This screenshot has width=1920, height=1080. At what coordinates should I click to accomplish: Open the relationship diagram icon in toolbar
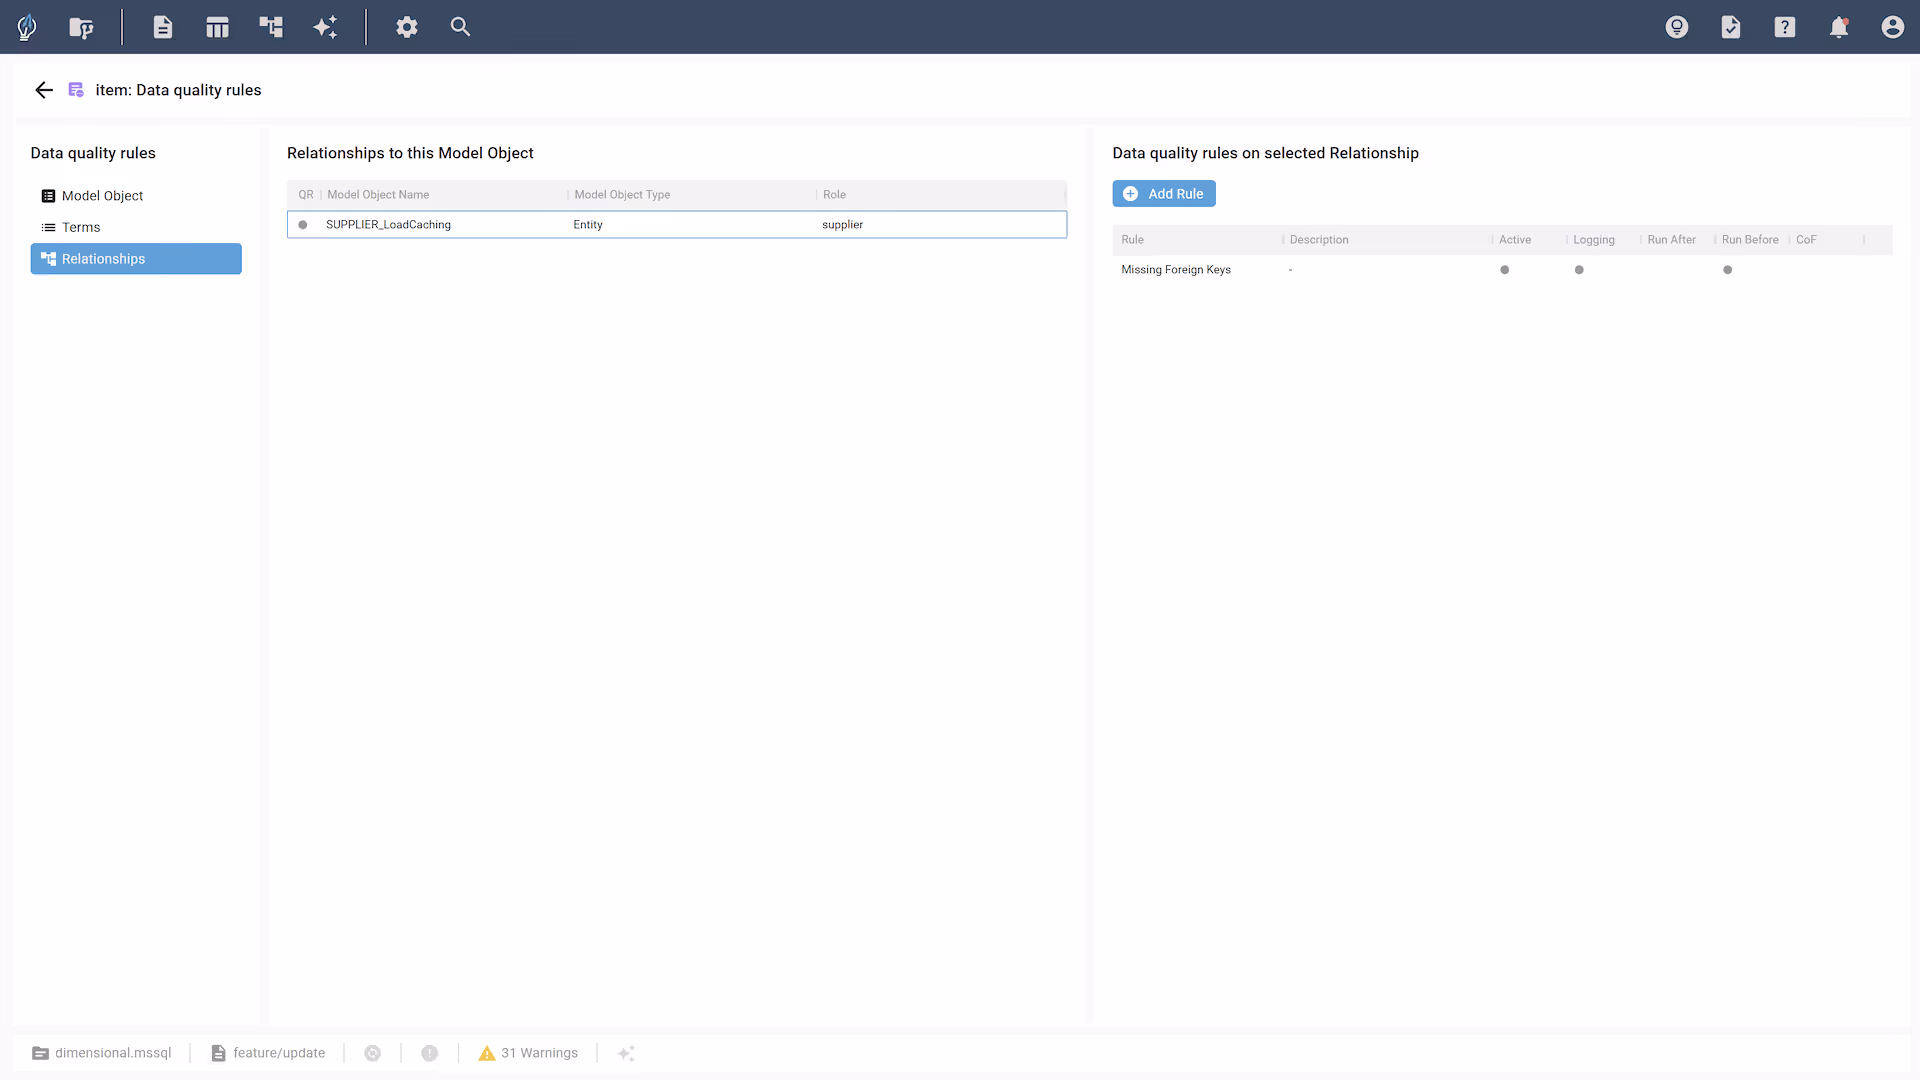click(x=271, y=27)
